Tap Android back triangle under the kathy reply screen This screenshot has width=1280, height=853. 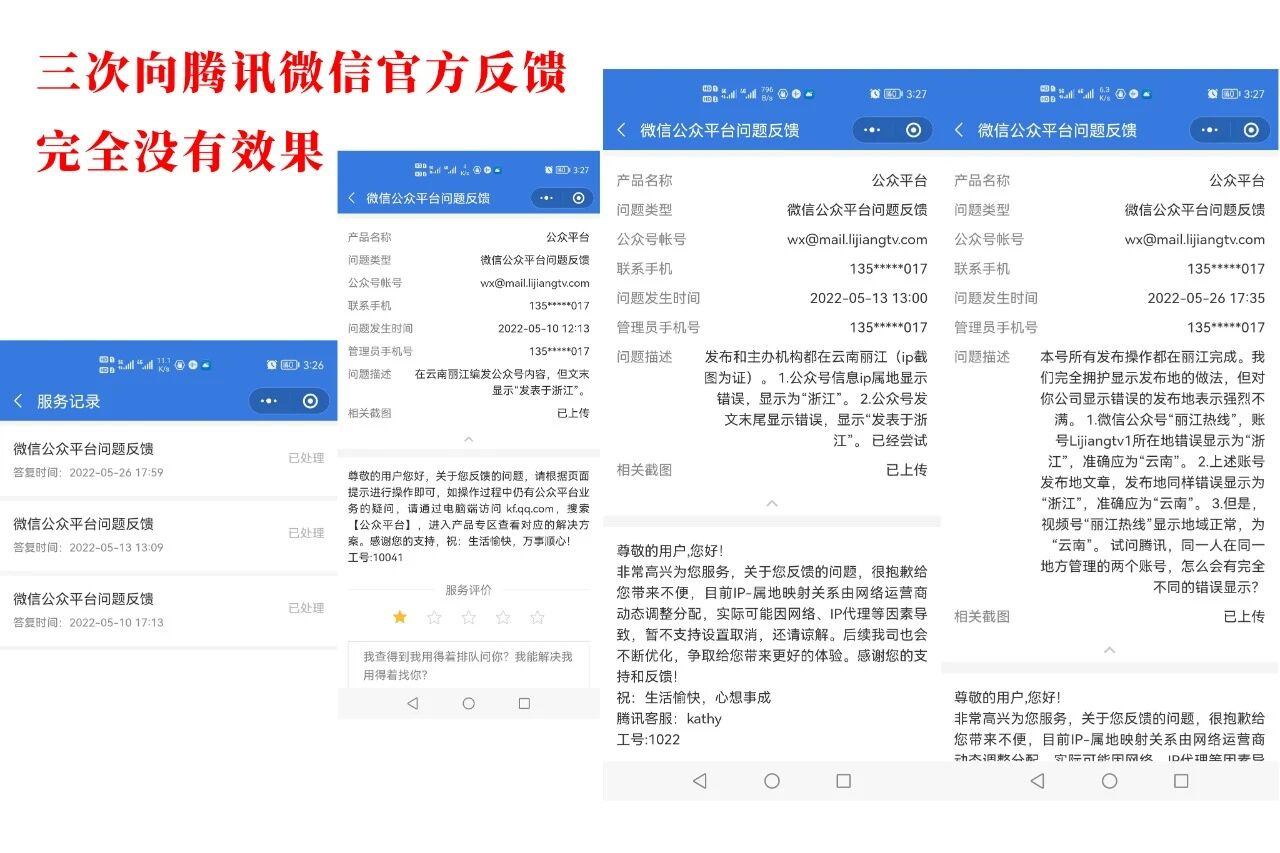[699, 781]
